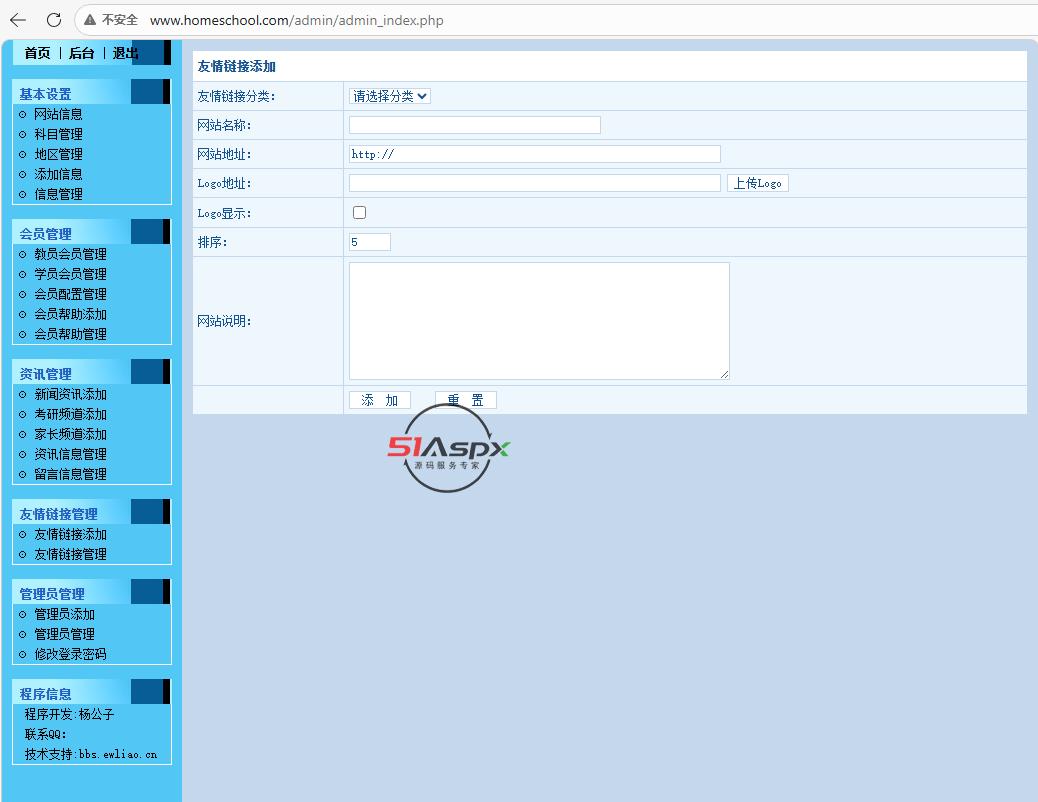Open the 信息管理 sidebar link
The image size is (1038, 802).
(x=58, y=194)
